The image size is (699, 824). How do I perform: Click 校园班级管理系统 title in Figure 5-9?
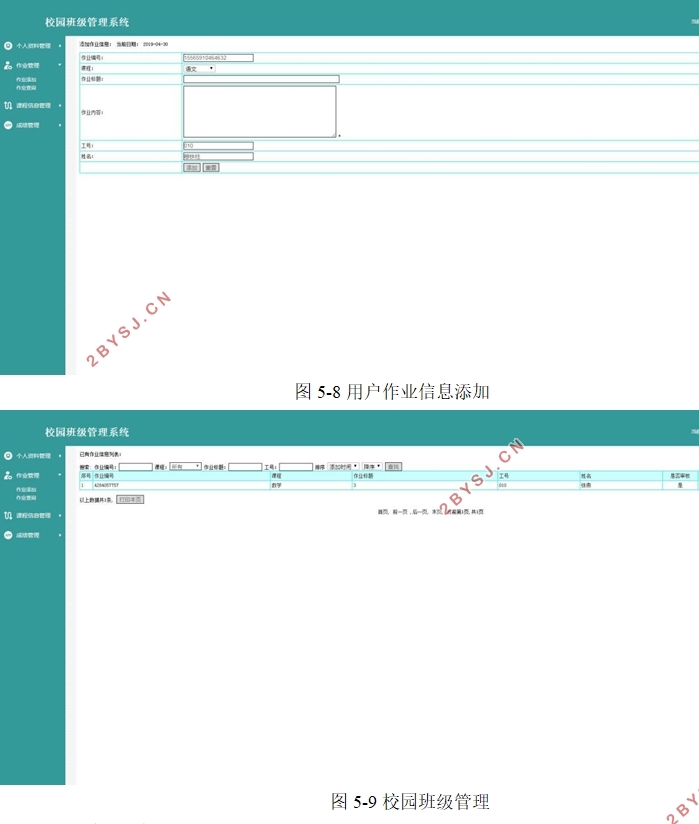click(x=87, y=432)
